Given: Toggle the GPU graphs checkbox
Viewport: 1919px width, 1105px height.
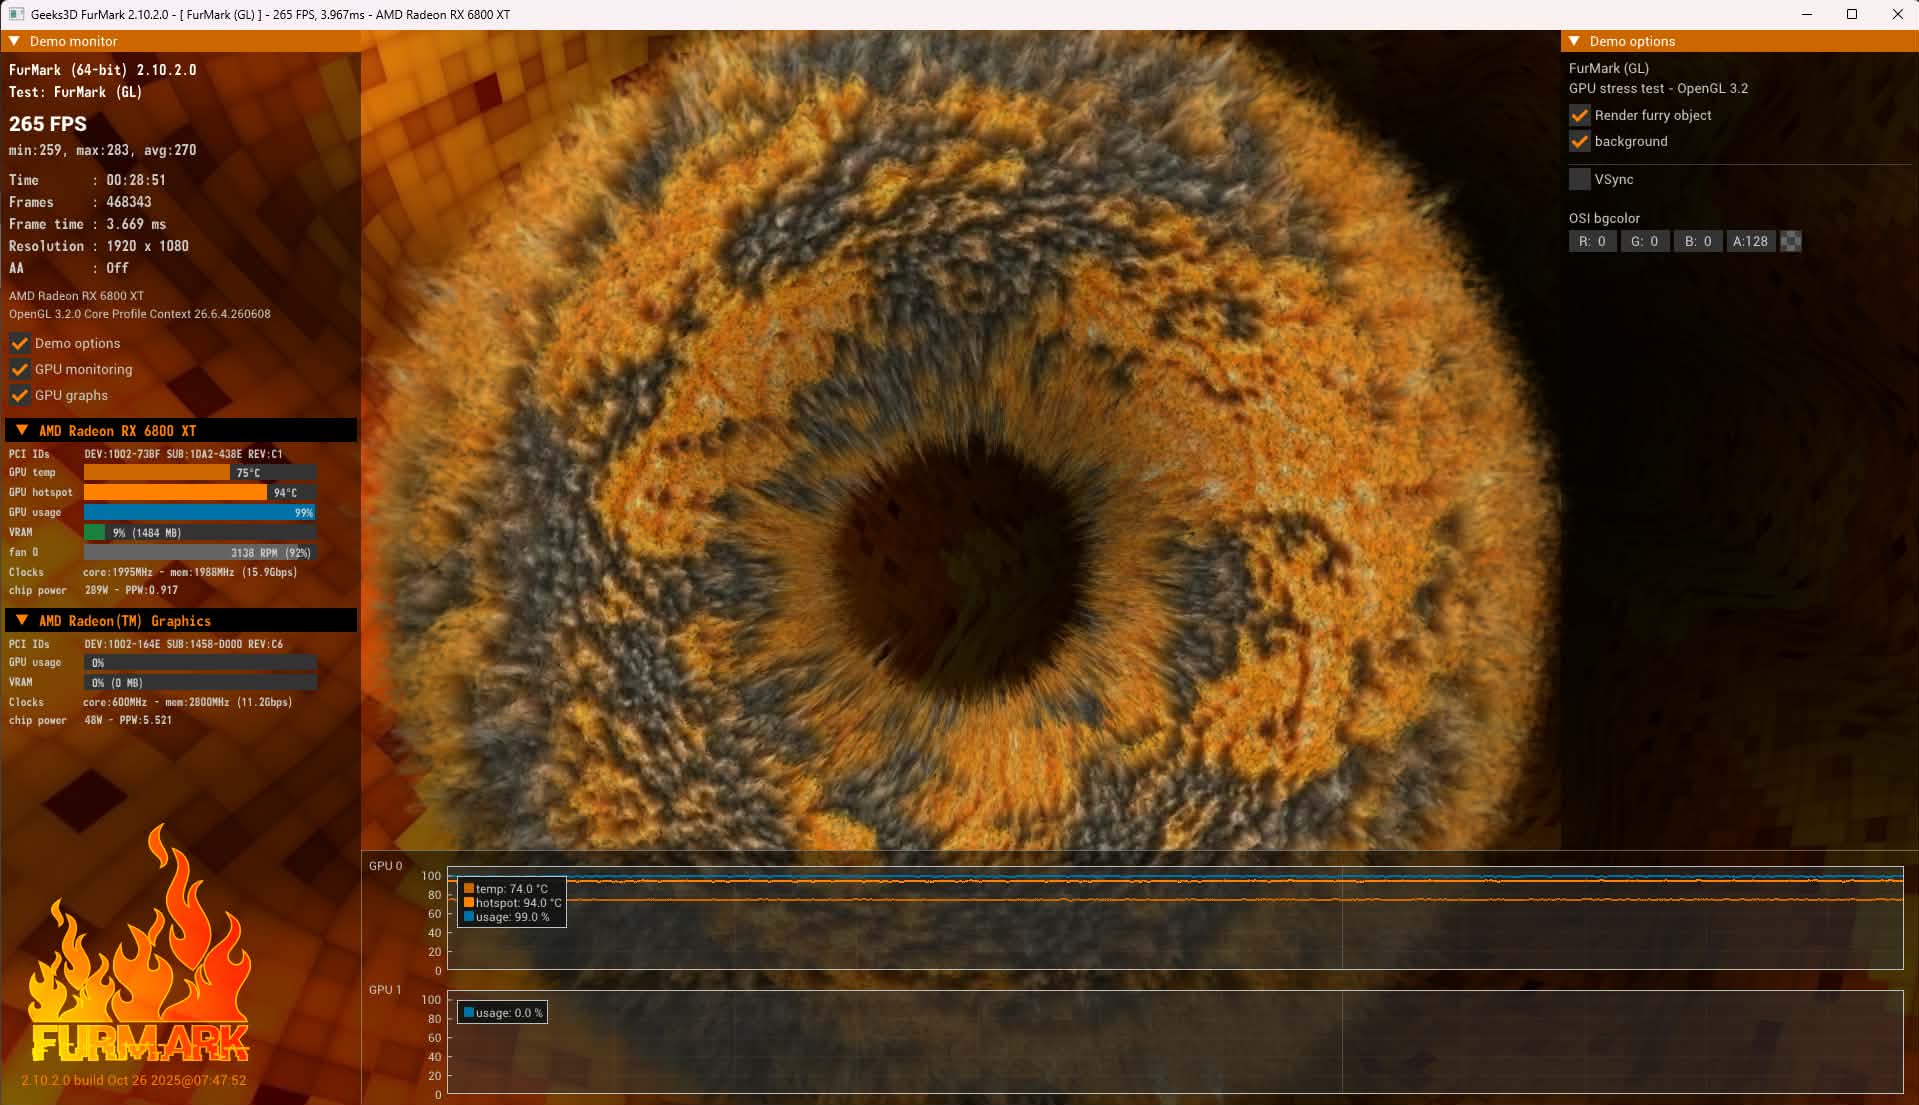Looking at the screenshot, I should pyautogui.click(x=19, y=395).
